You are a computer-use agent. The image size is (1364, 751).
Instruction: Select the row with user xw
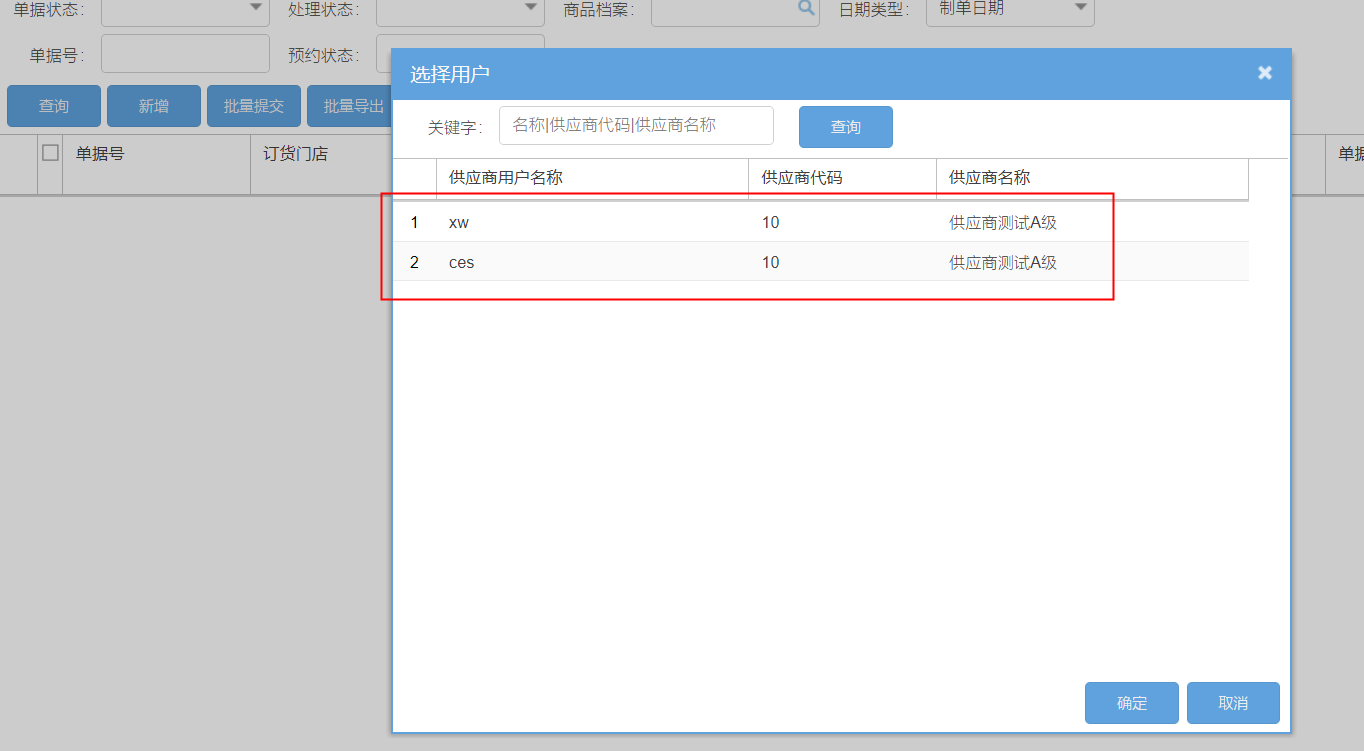[x=820, y=222]
